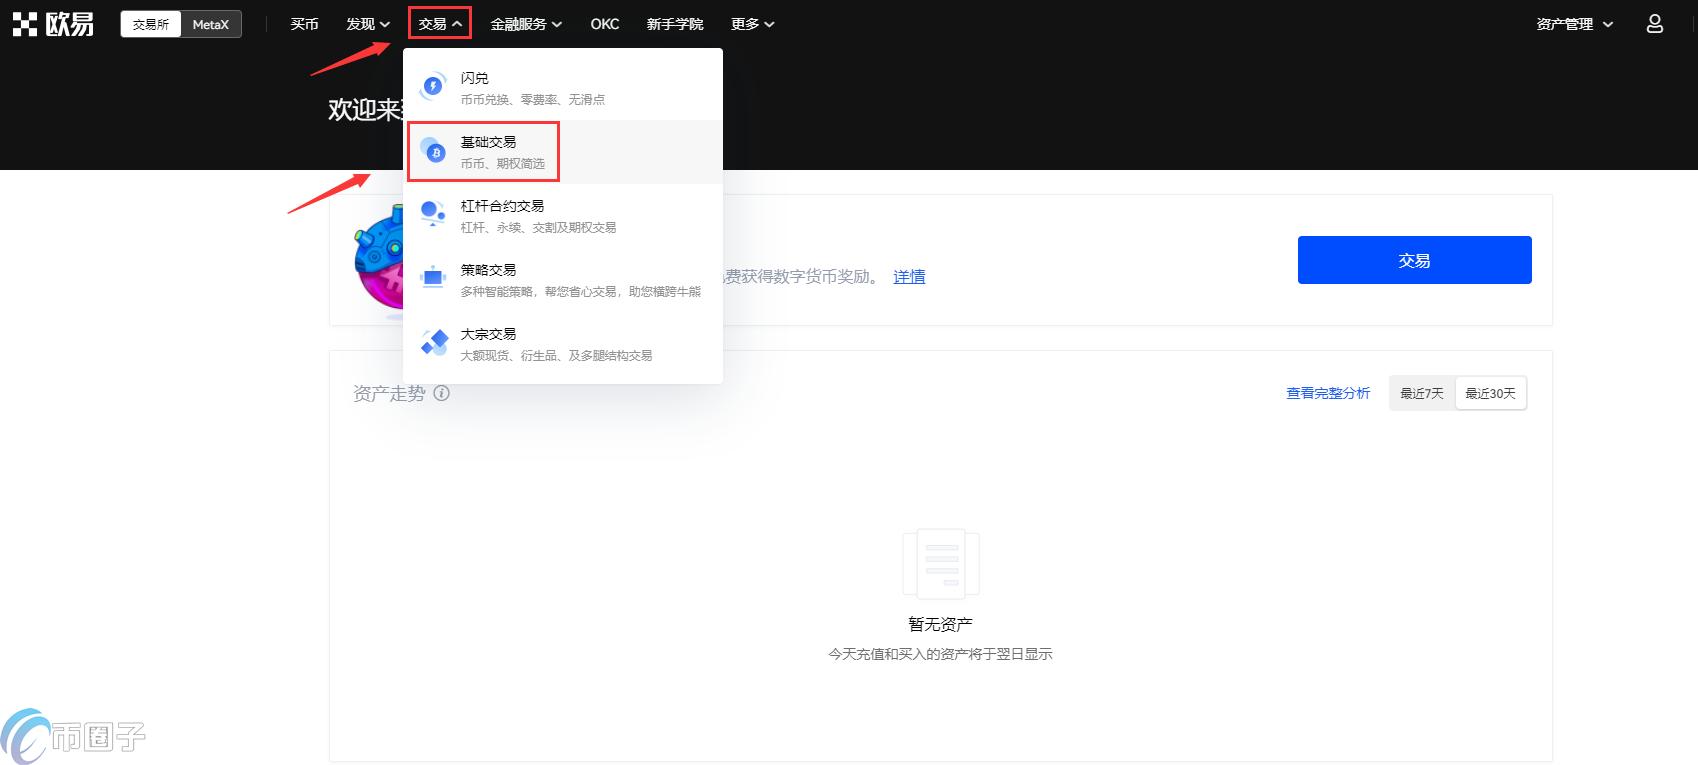Click the 大宗交易 diamond icon
Viewport: 1698px width, 765px height.
point(433,342)
